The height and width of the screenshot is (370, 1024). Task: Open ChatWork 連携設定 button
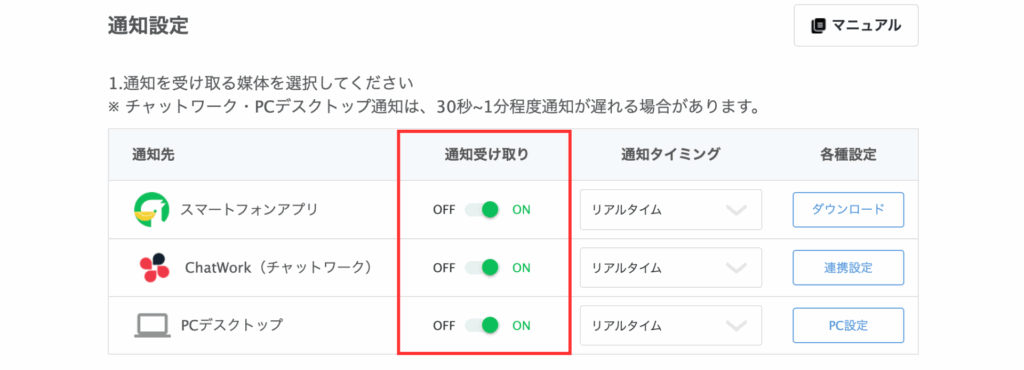[848, 268]
